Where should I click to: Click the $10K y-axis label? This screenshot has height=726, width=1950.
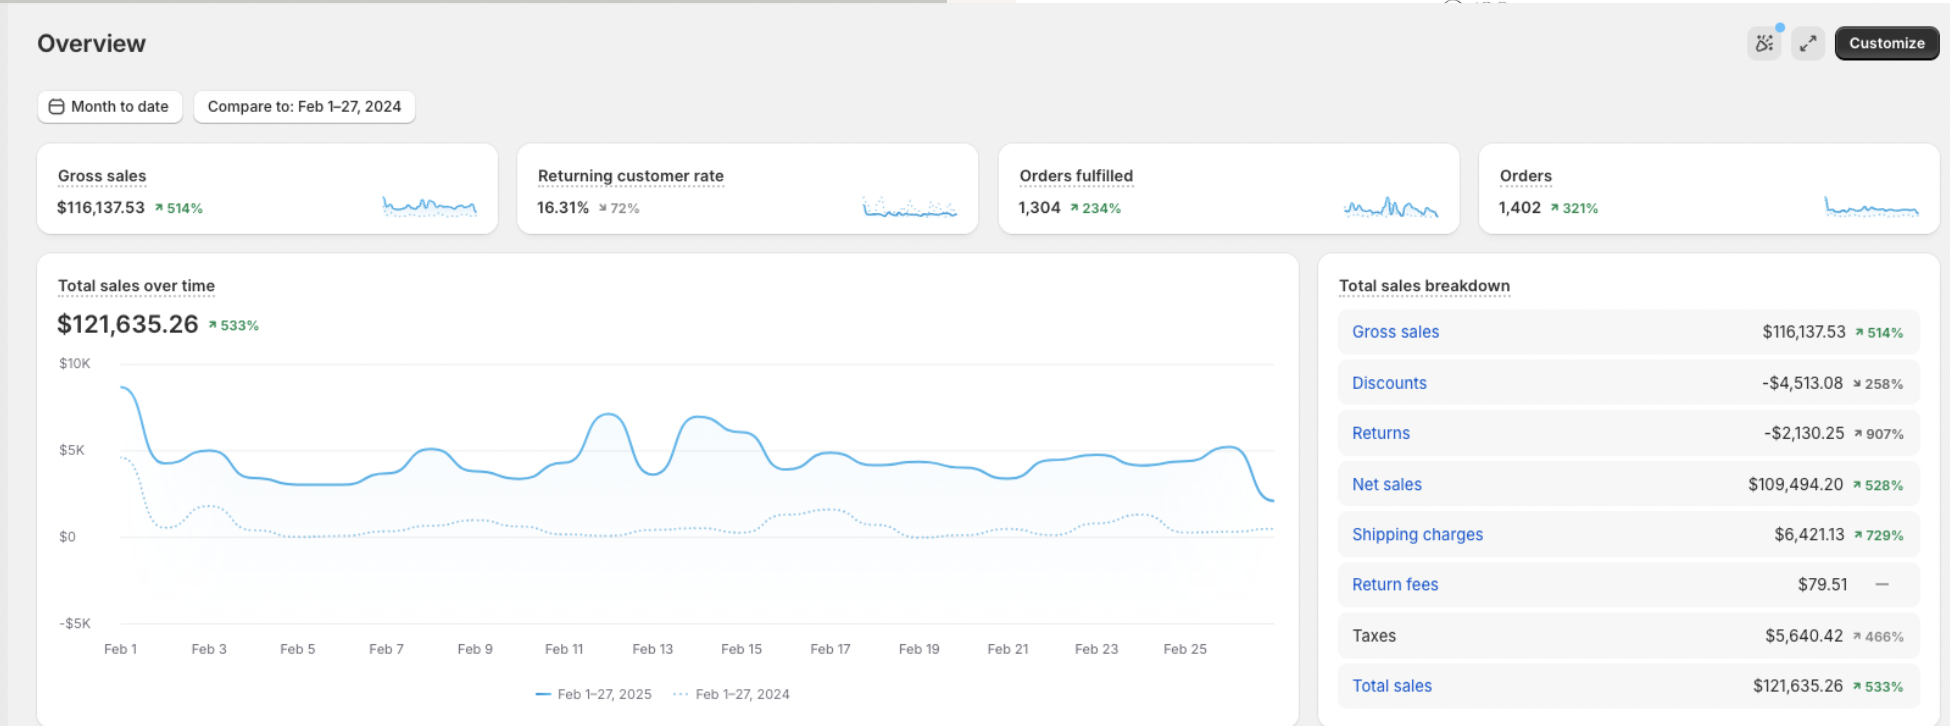coord(75,363)
